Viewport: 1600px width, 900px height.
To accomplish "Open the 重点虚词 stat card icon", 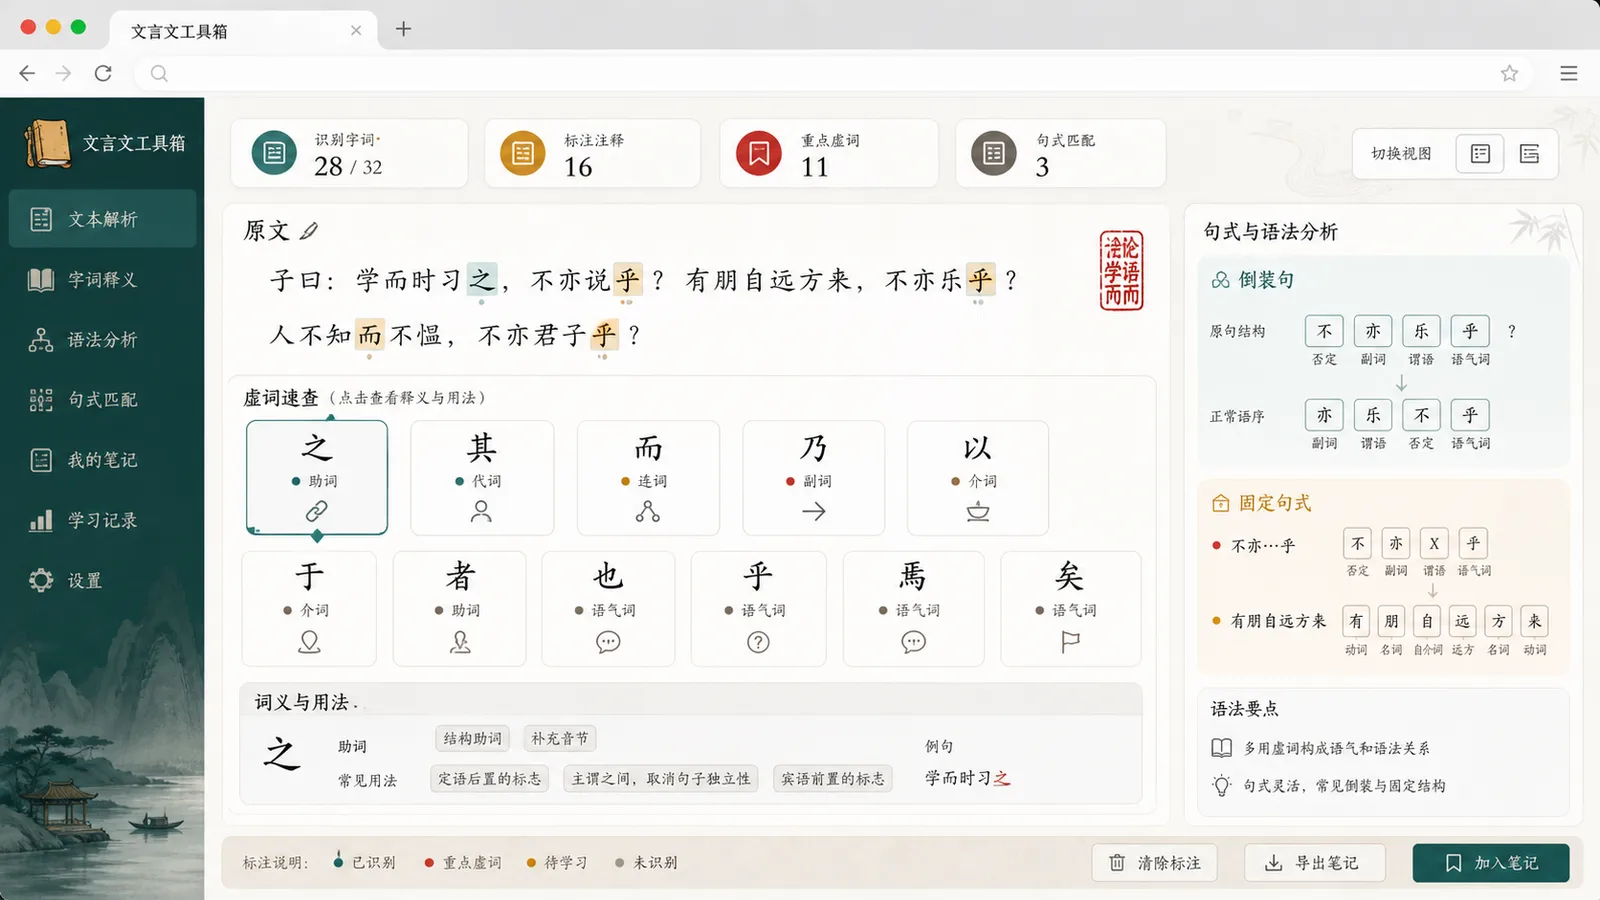I will point(759,153).
